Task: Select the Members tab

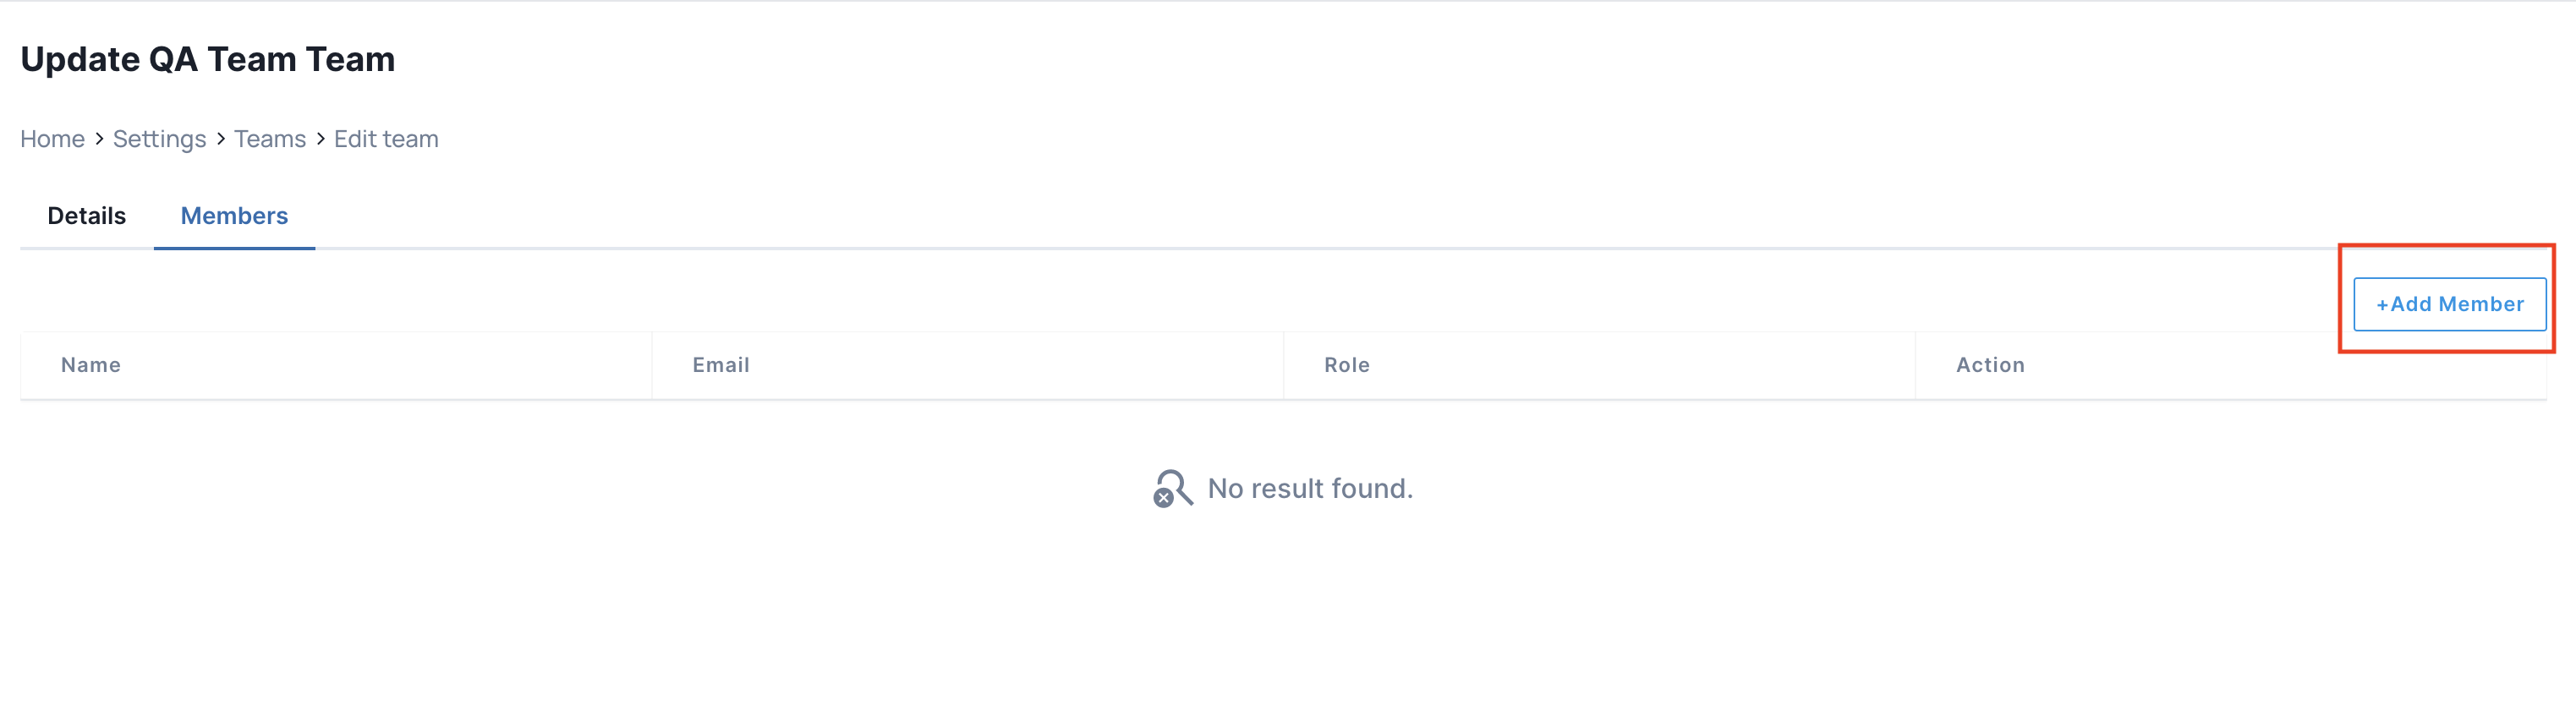Action: point(234,216)
